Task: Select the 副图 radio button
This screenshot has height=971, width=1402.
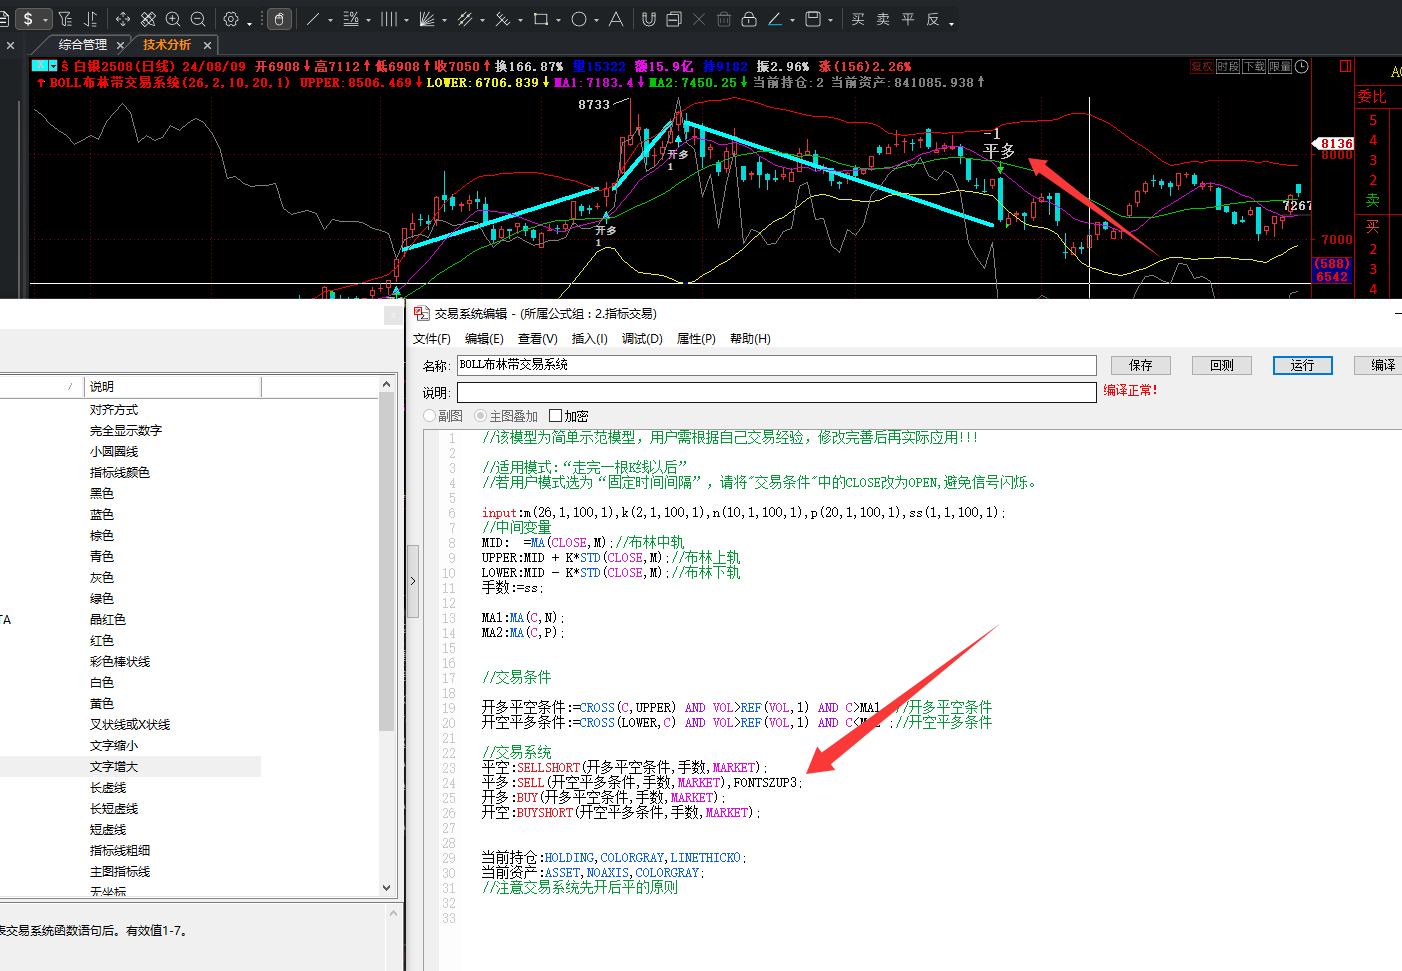Action: [x=430, y=416]
